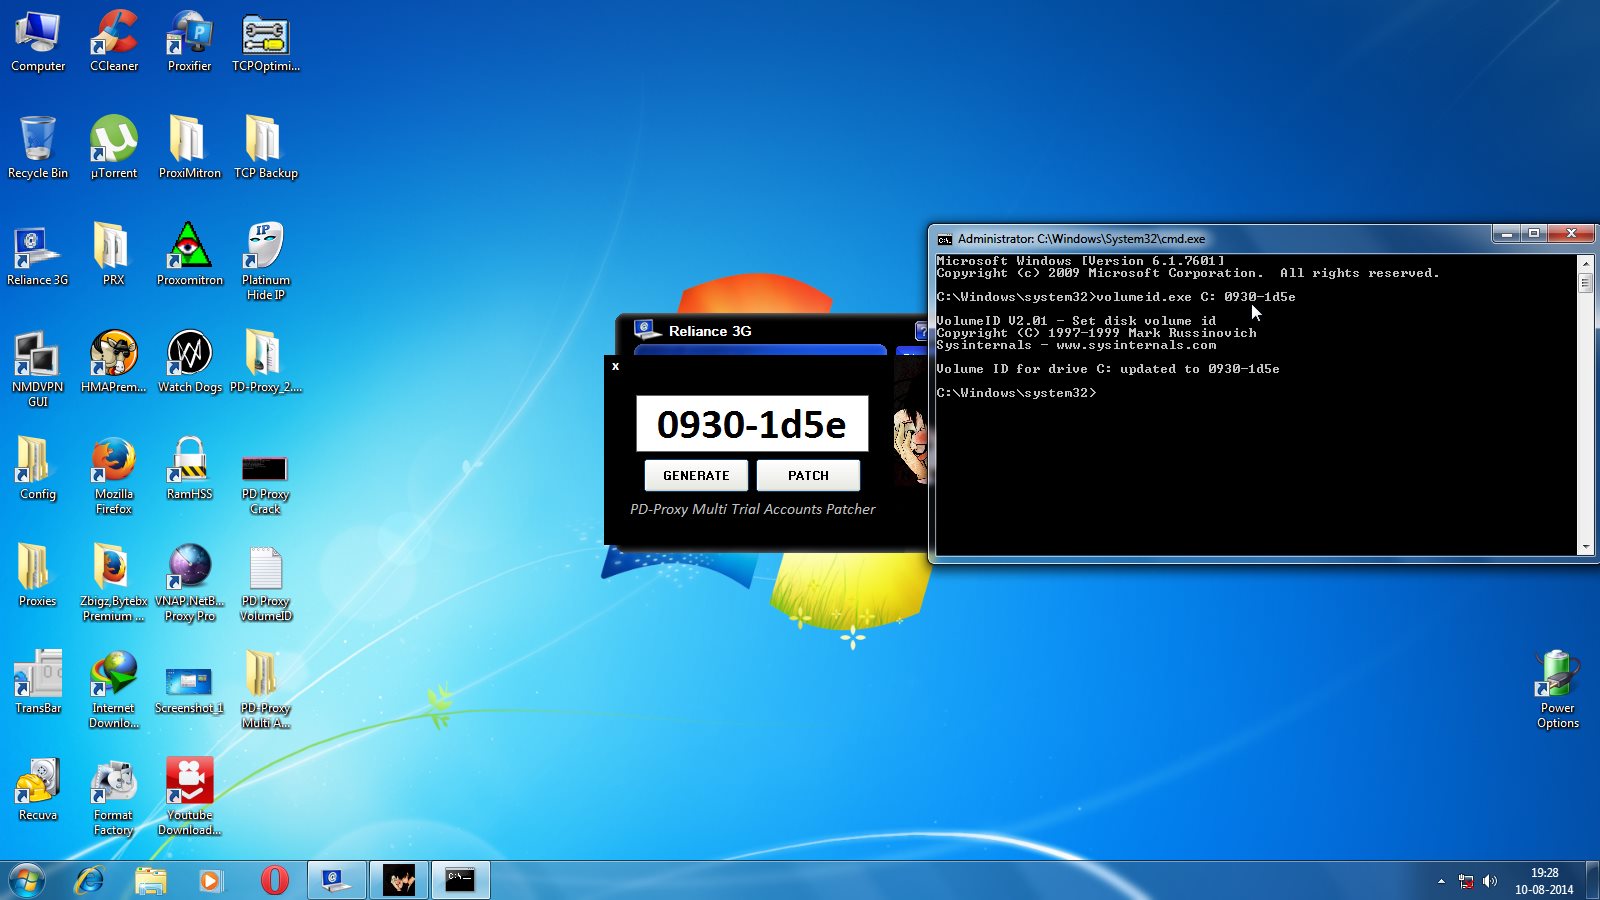Open the cmd.exe window system menu icon
Screen dimensions: 1600x900
pyautogui.click(x=944, y=239)
